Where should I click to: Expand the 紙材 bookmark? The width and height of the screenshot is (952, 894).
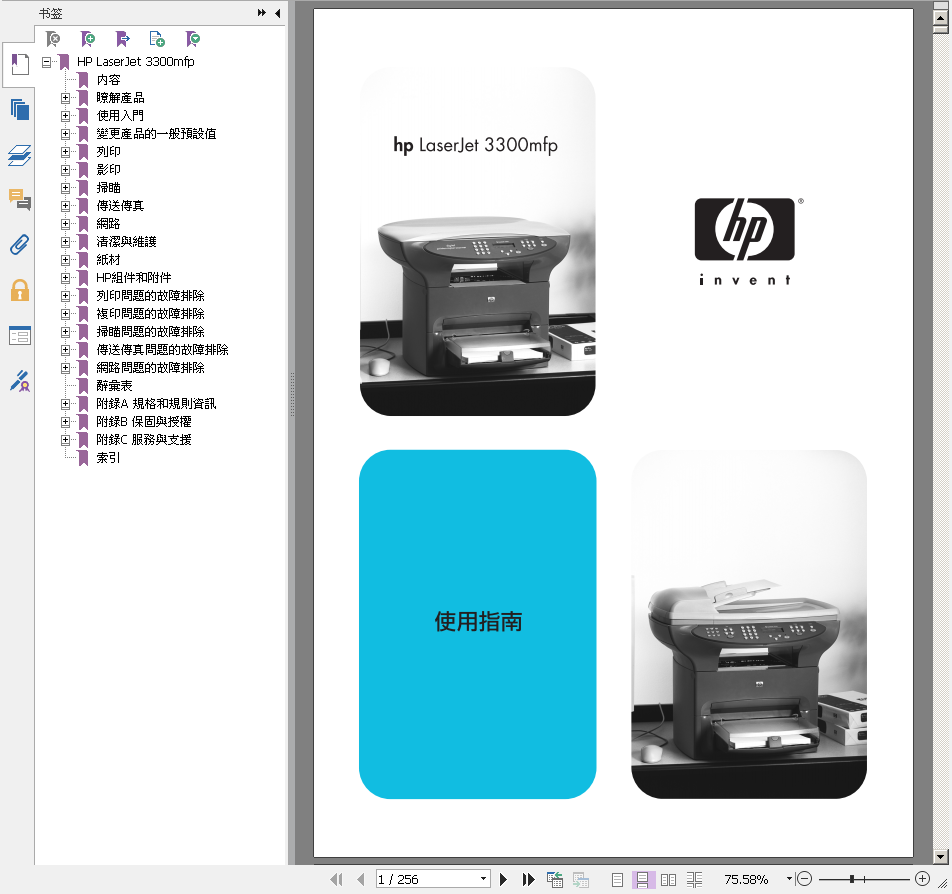pyautogui.click(x=65, y=260)
